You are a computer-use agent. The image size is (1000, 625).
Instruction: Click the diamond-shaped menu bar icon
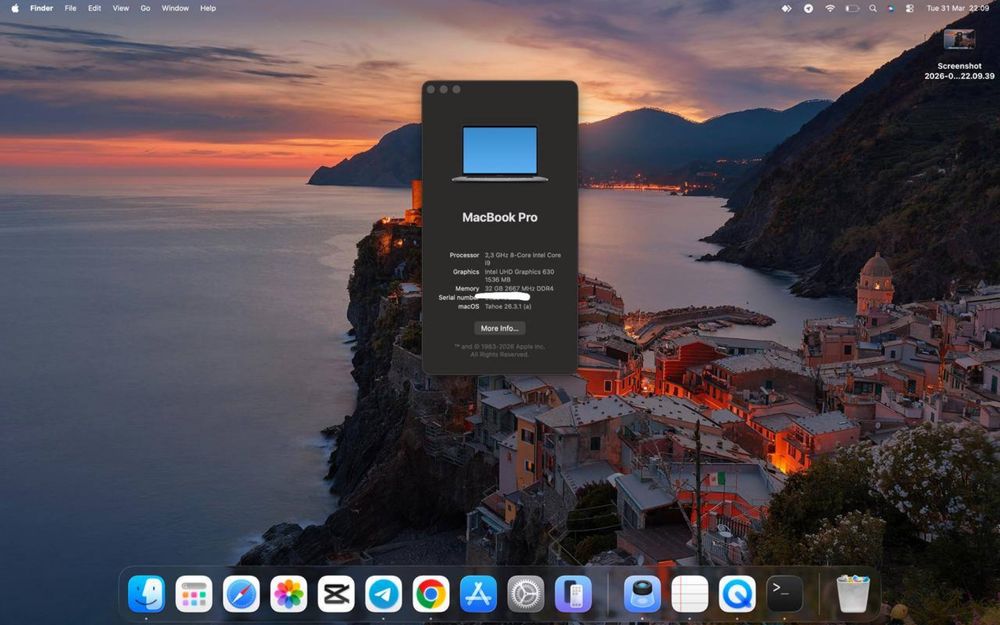click(x=786, y=8)
